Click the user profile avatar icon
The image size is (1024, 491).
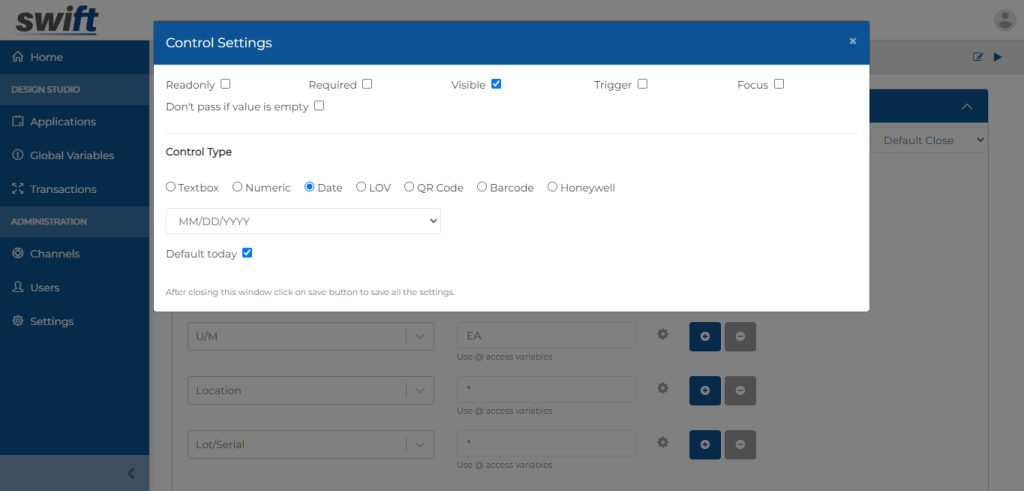point(1004,20)
